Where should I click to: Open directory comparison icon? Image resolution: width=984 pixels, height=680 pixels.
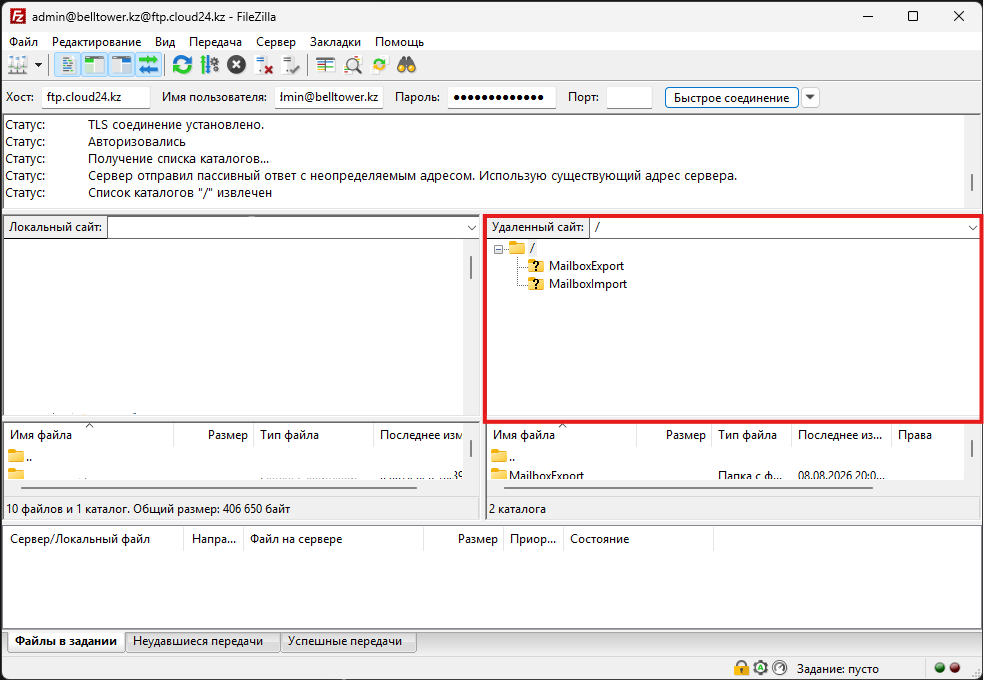[353, 65]
